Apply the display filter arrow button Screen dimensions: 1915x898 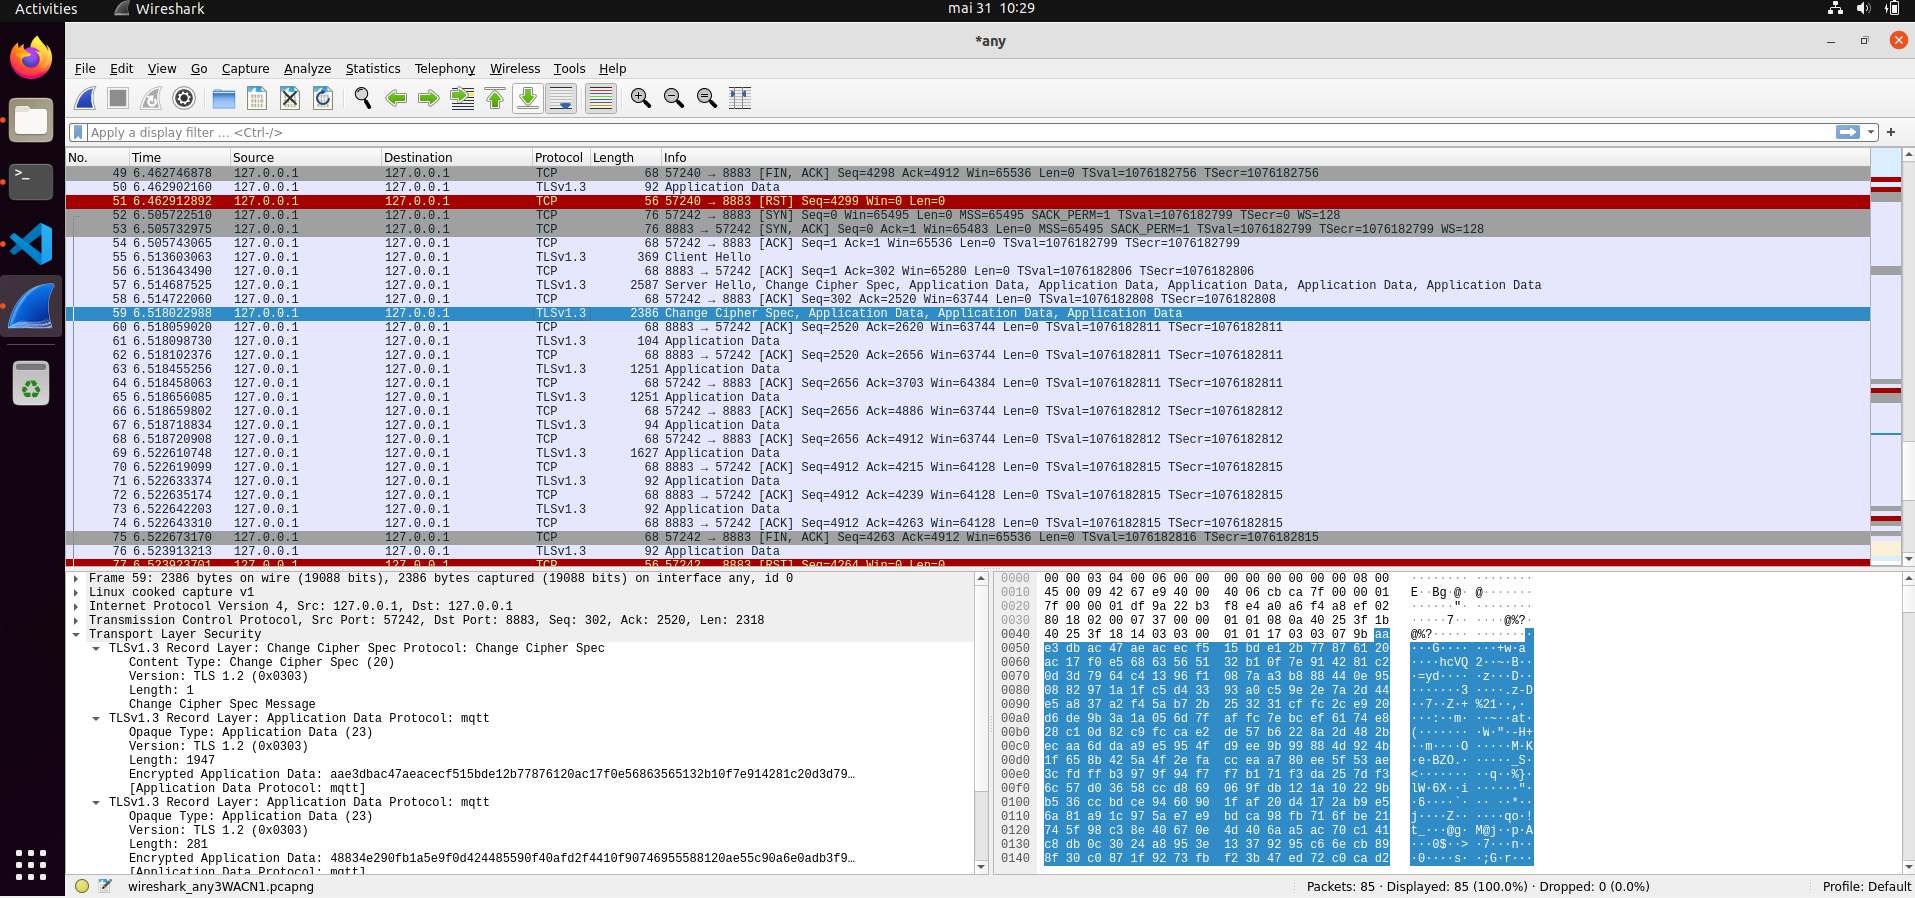click(1847, 132)
